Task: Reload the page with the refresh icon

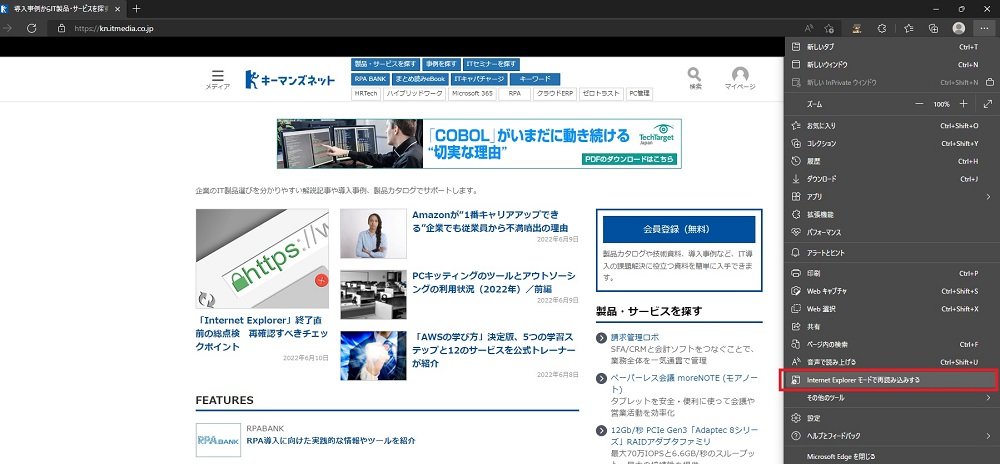Action: click(x=31, y=28)
